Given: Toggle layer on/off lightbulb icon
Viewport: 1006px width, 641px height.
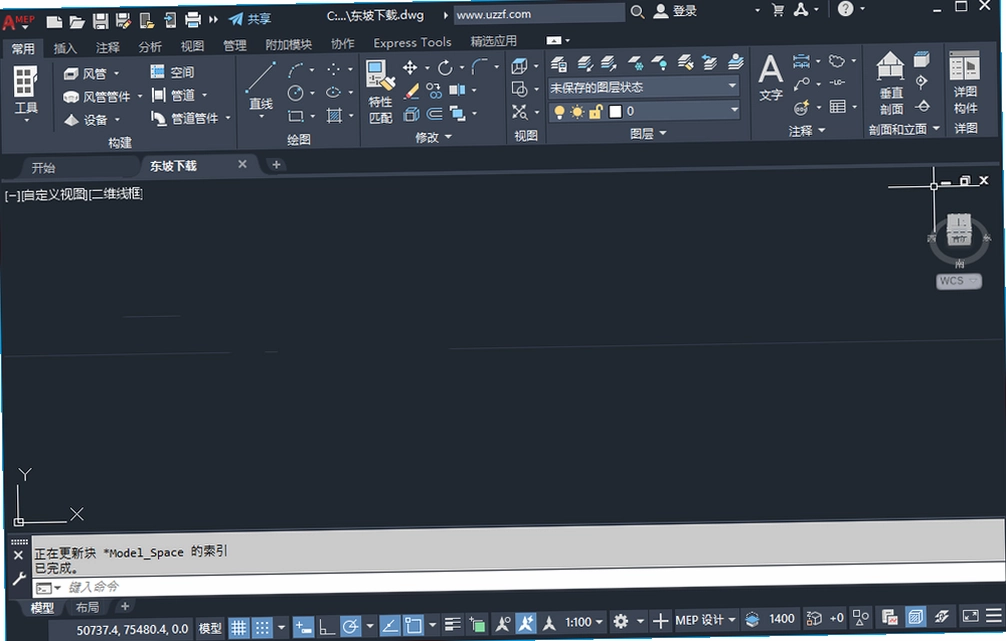Looking at the screenshot, I should click(x=559, y=112).
